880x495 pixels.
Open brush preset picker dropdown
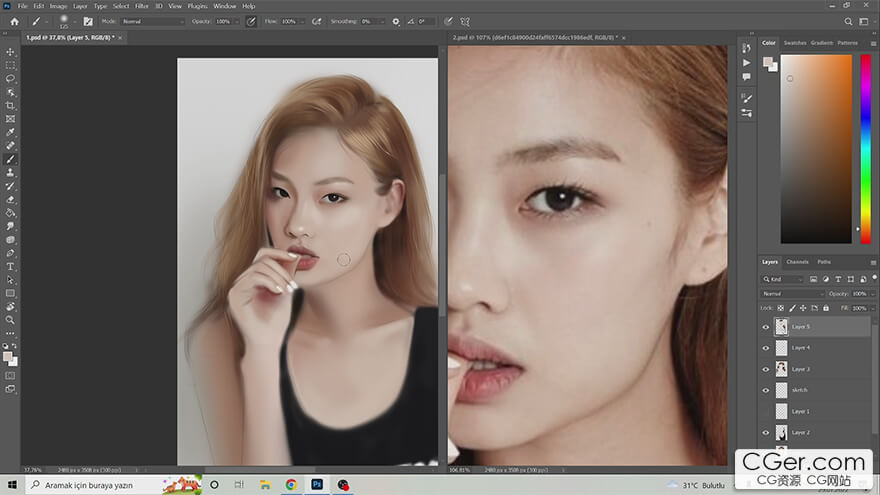tap(75, 21)
